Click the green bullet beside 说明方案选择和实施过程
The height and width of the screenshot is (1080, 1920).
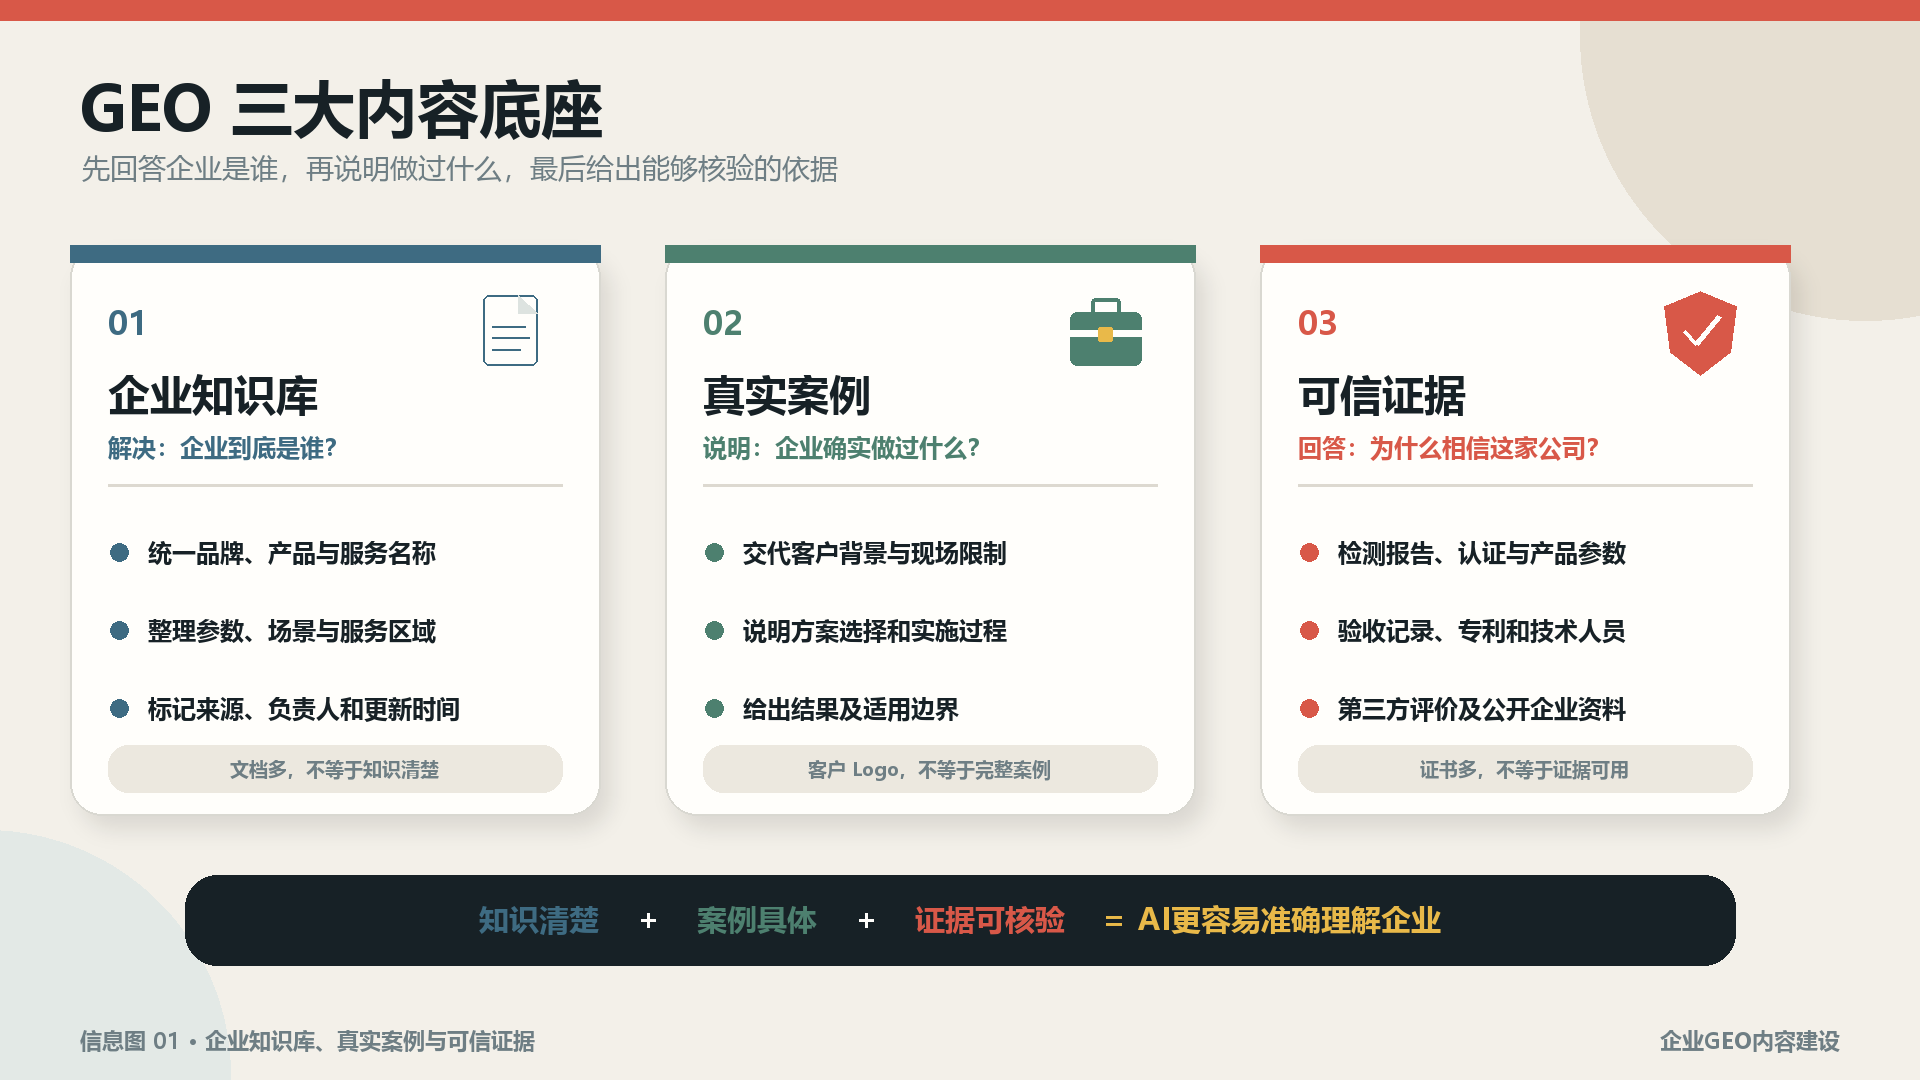pyautogui.click(x=714, y=631)
